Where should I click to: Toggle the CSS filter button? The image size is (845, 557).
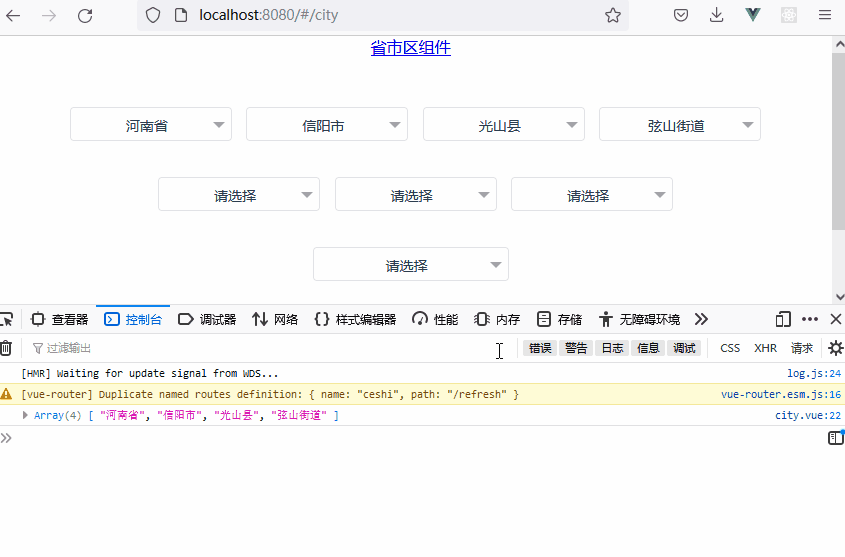click(730, 348)
